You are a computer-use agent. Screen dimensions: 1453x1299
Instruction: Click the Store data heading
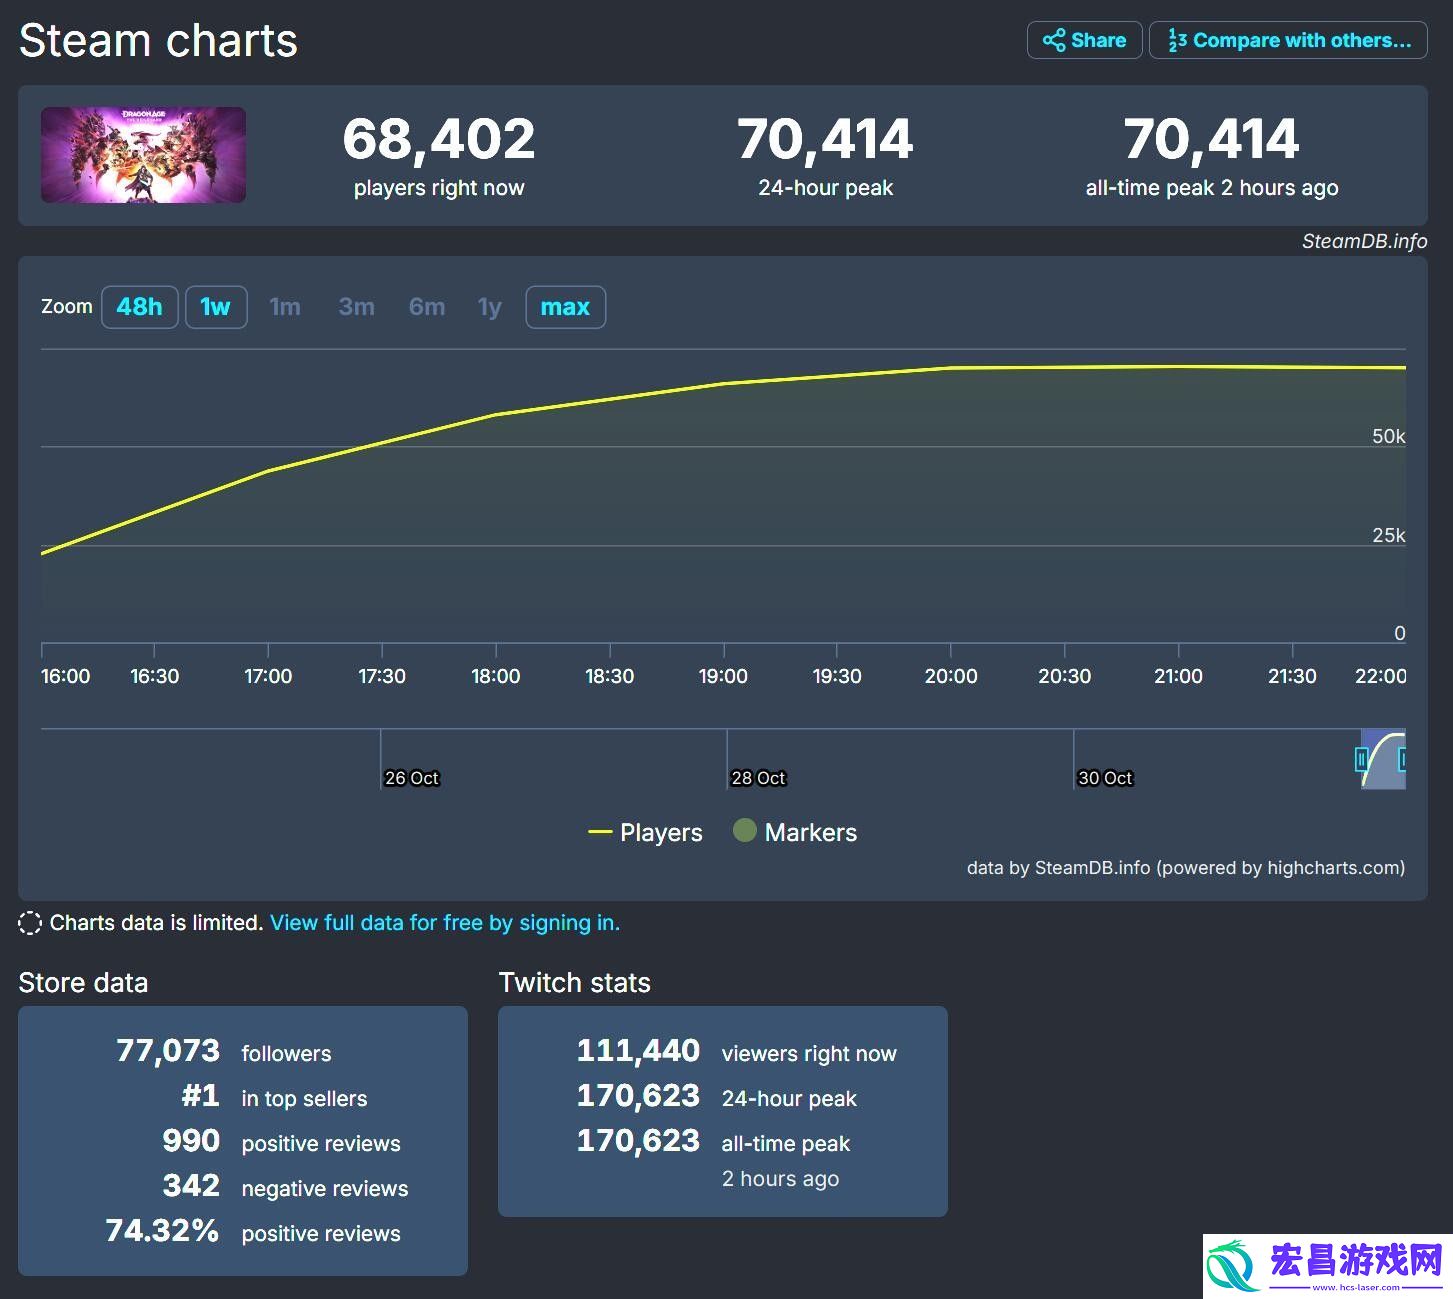tap(83, 983)
